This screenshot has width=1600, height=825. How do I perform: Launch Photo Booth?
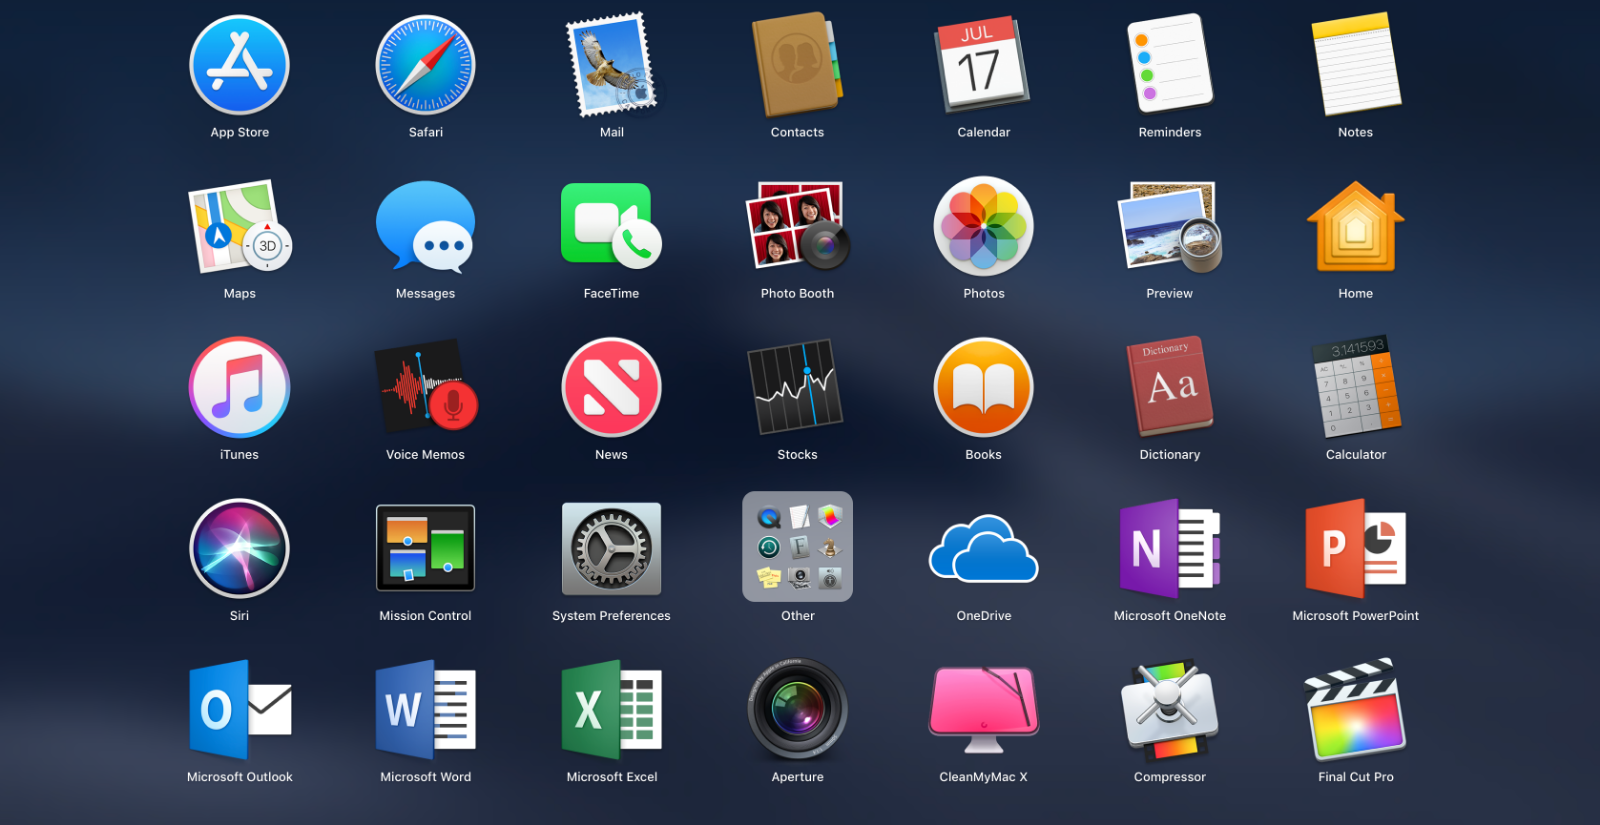(x=797, y=226)
